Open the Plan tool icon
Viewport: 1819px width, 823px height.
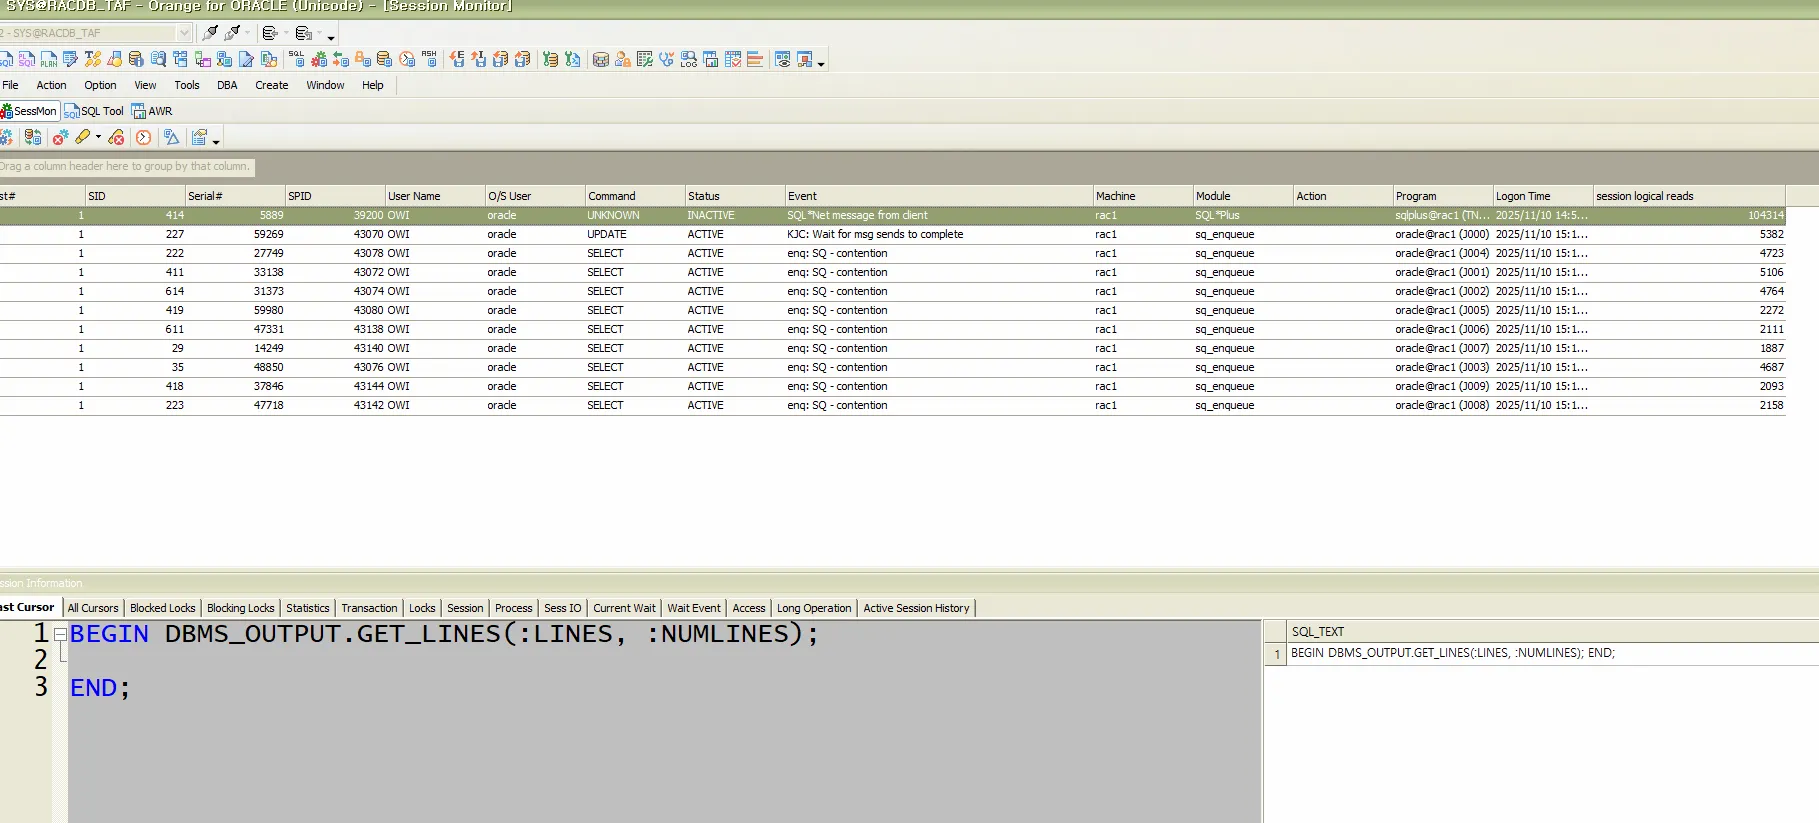(x=48, y=60)
